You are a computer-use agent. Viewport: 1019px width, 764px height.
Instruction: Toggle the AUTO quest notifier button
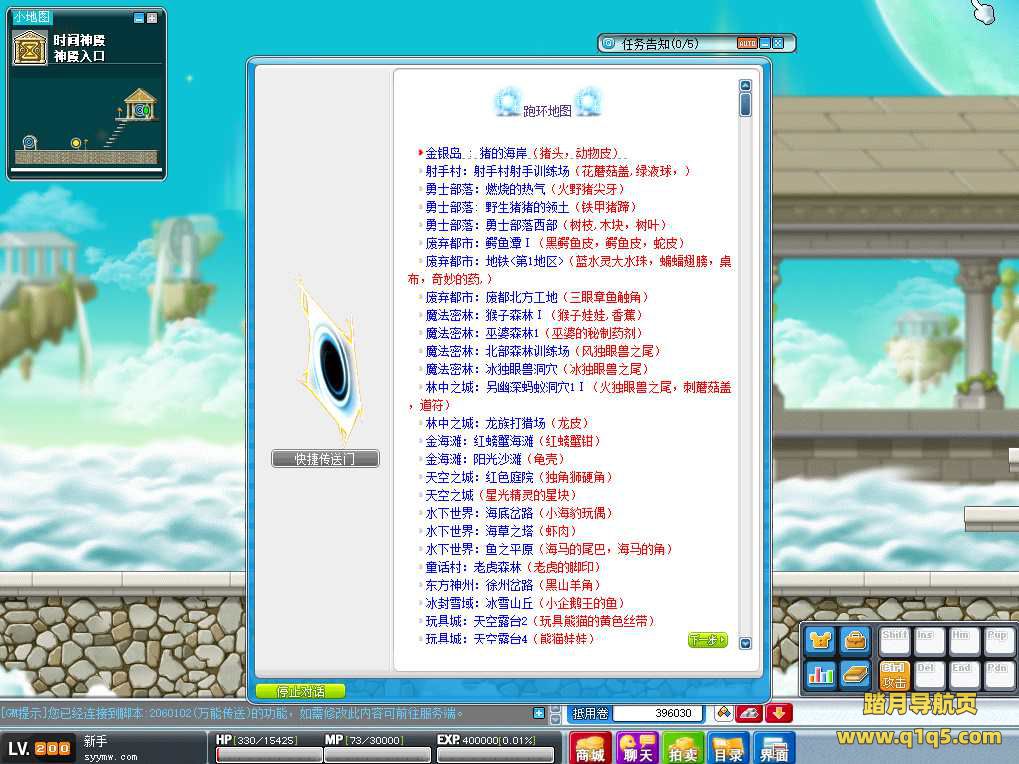pos(746,43)
